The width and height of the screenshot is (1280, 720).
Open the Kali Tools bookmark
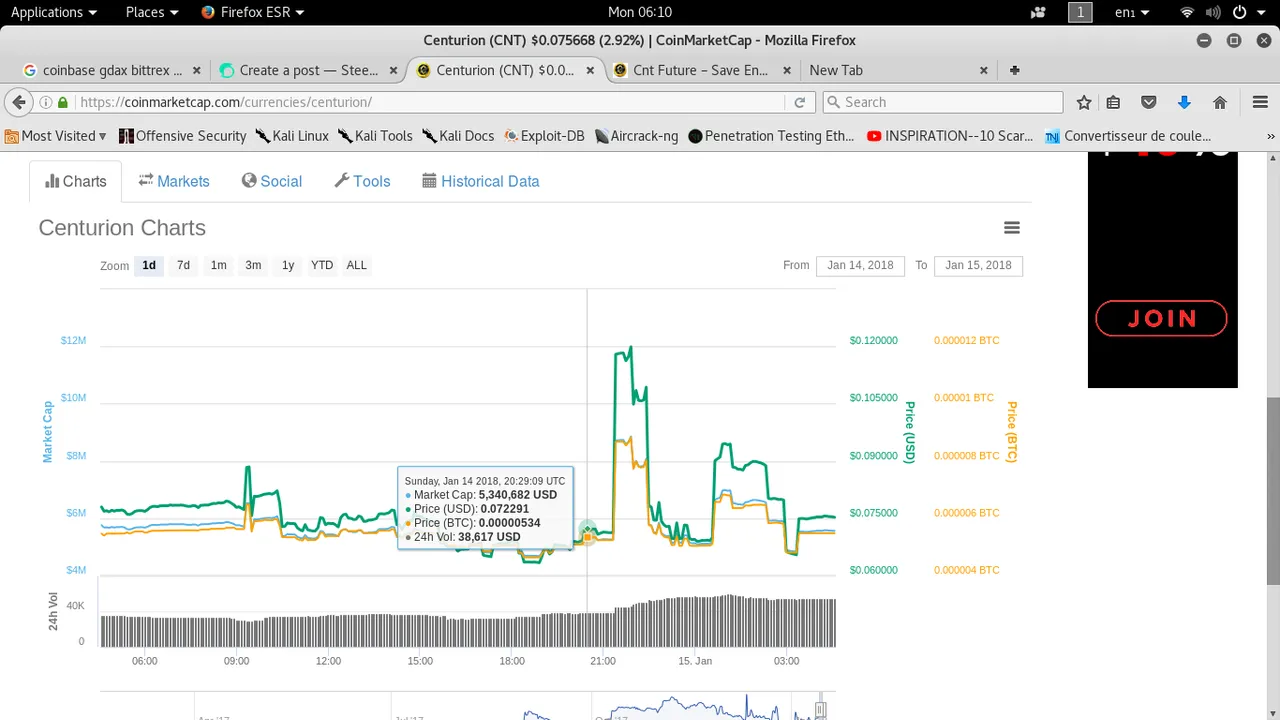(375, 136)
